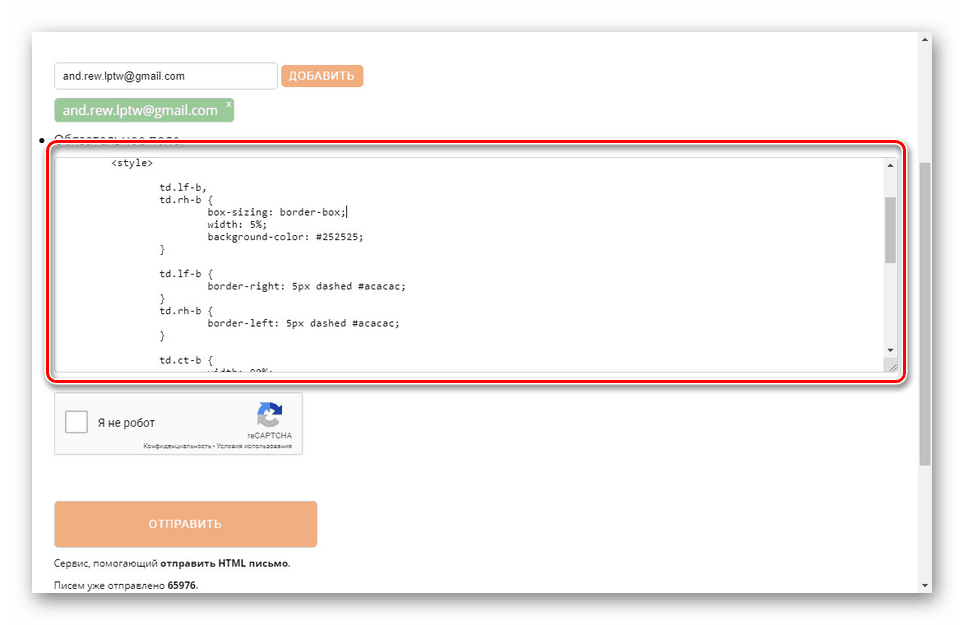Click the ДОБАВИТЬ button
The height and width of the screenshot is (625, 964).
322,76
